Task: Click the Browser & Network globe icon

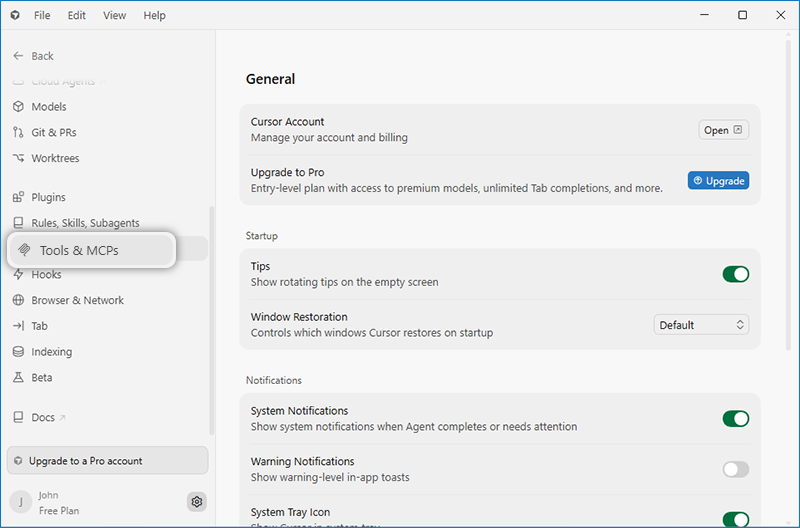Action: click(18, 300)
